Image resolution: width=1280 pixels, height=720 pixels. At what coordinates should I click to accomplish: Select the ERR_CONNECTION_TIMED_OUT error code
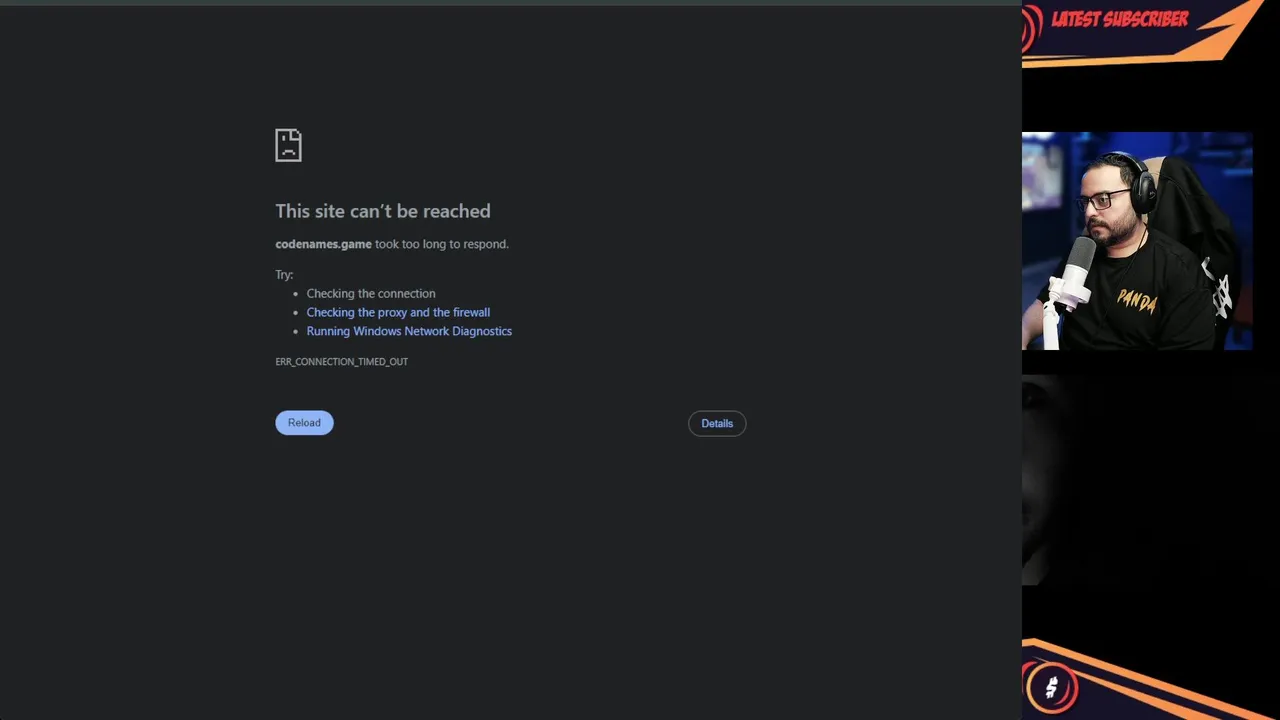click(x=341, y=362)
